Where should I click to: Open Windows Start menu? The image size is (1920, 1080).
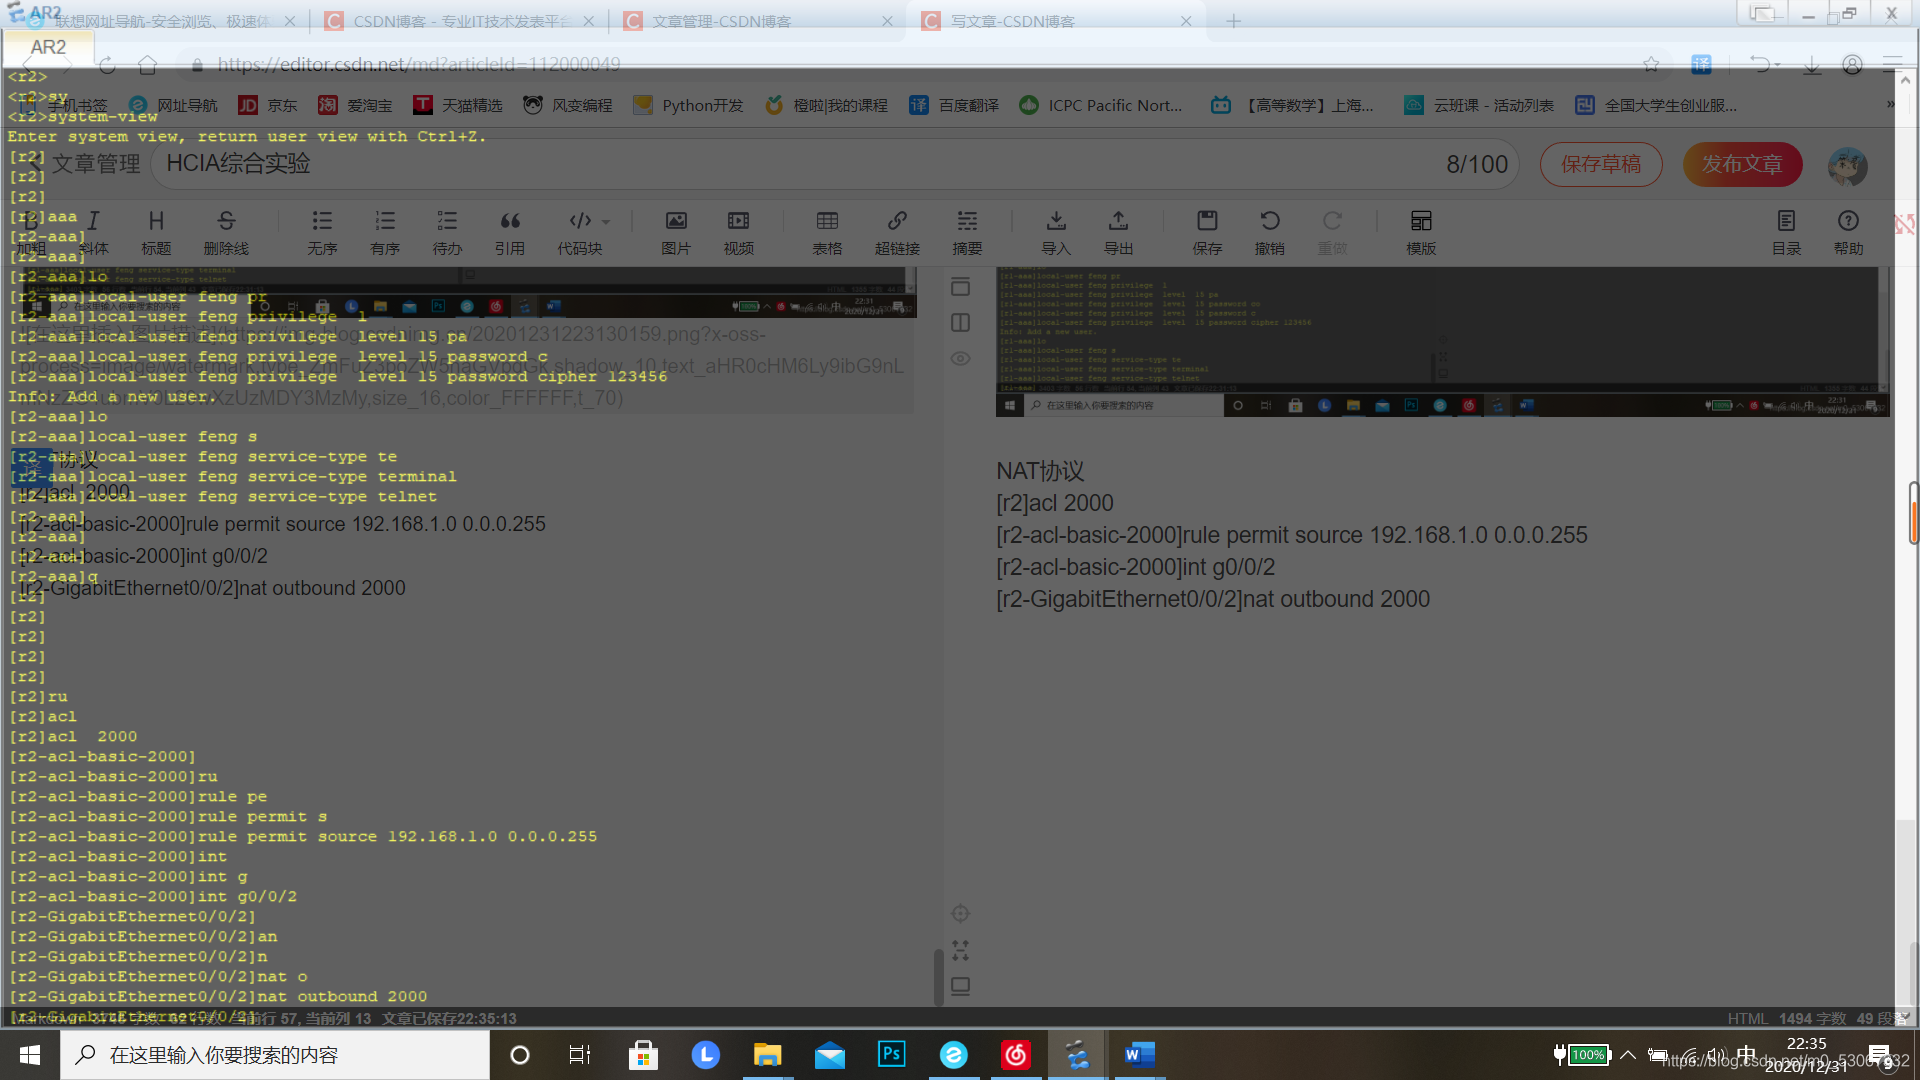[x=30, y=1055]
